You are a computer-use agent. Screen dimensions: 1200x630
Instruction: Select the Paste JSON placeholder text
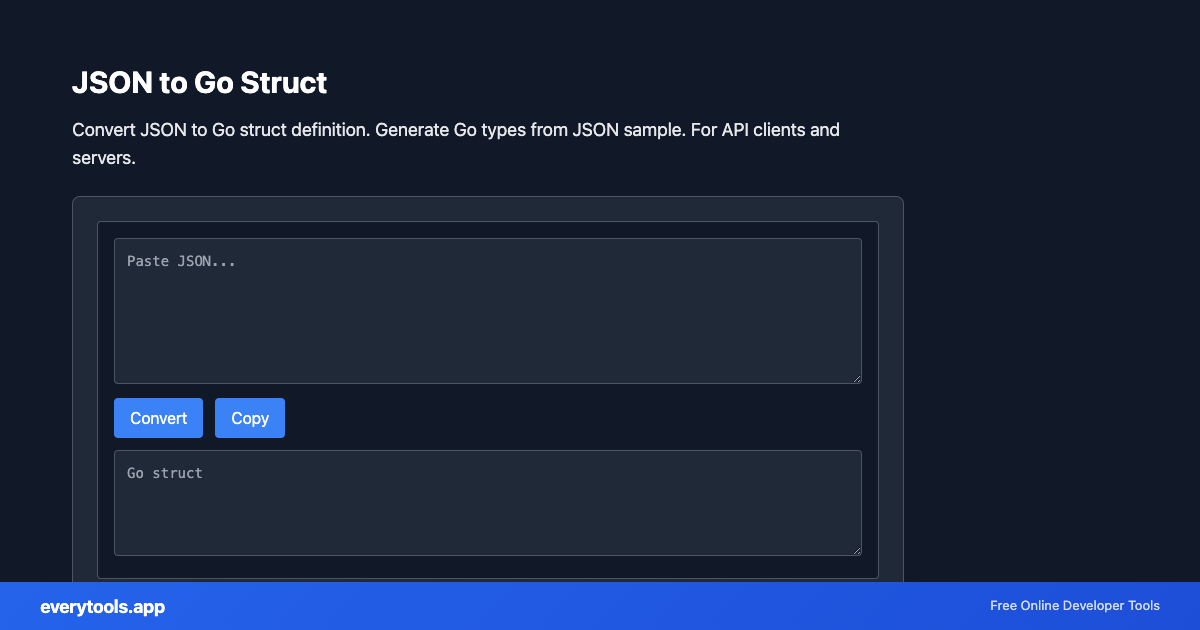(x=180, y=261)
